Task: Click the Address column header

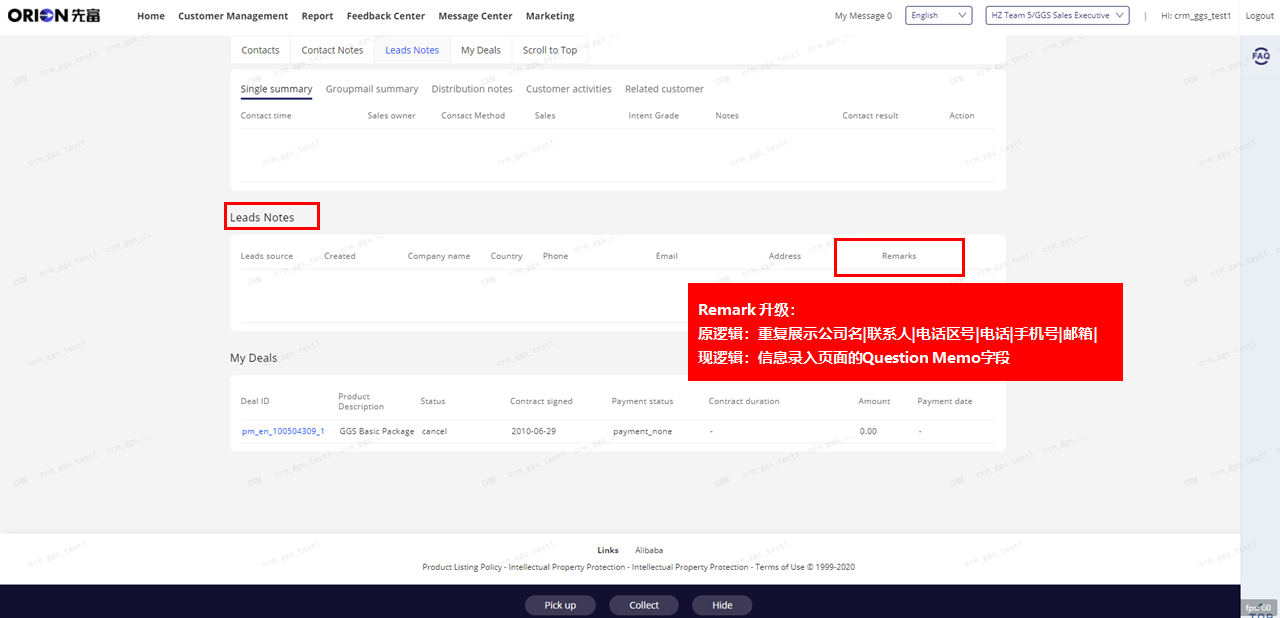Action: (x=785, y=256)
